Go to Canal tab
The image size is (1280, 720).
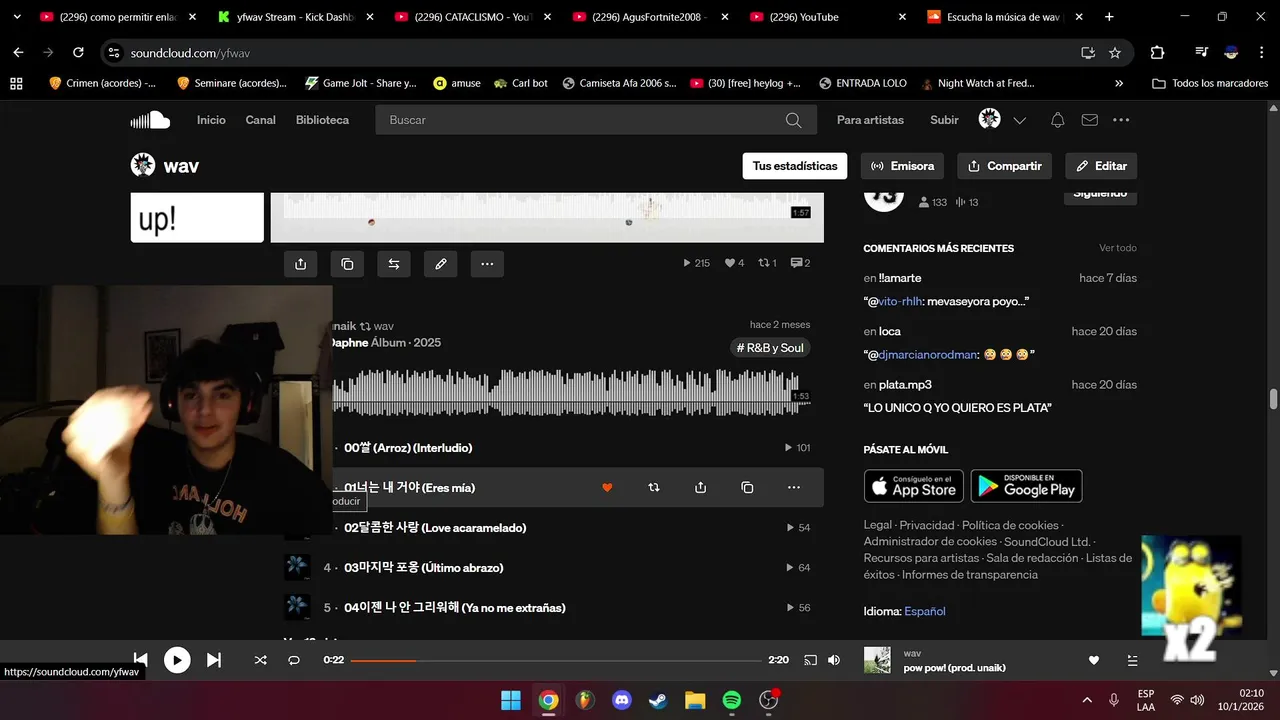(x=260, y=120)
